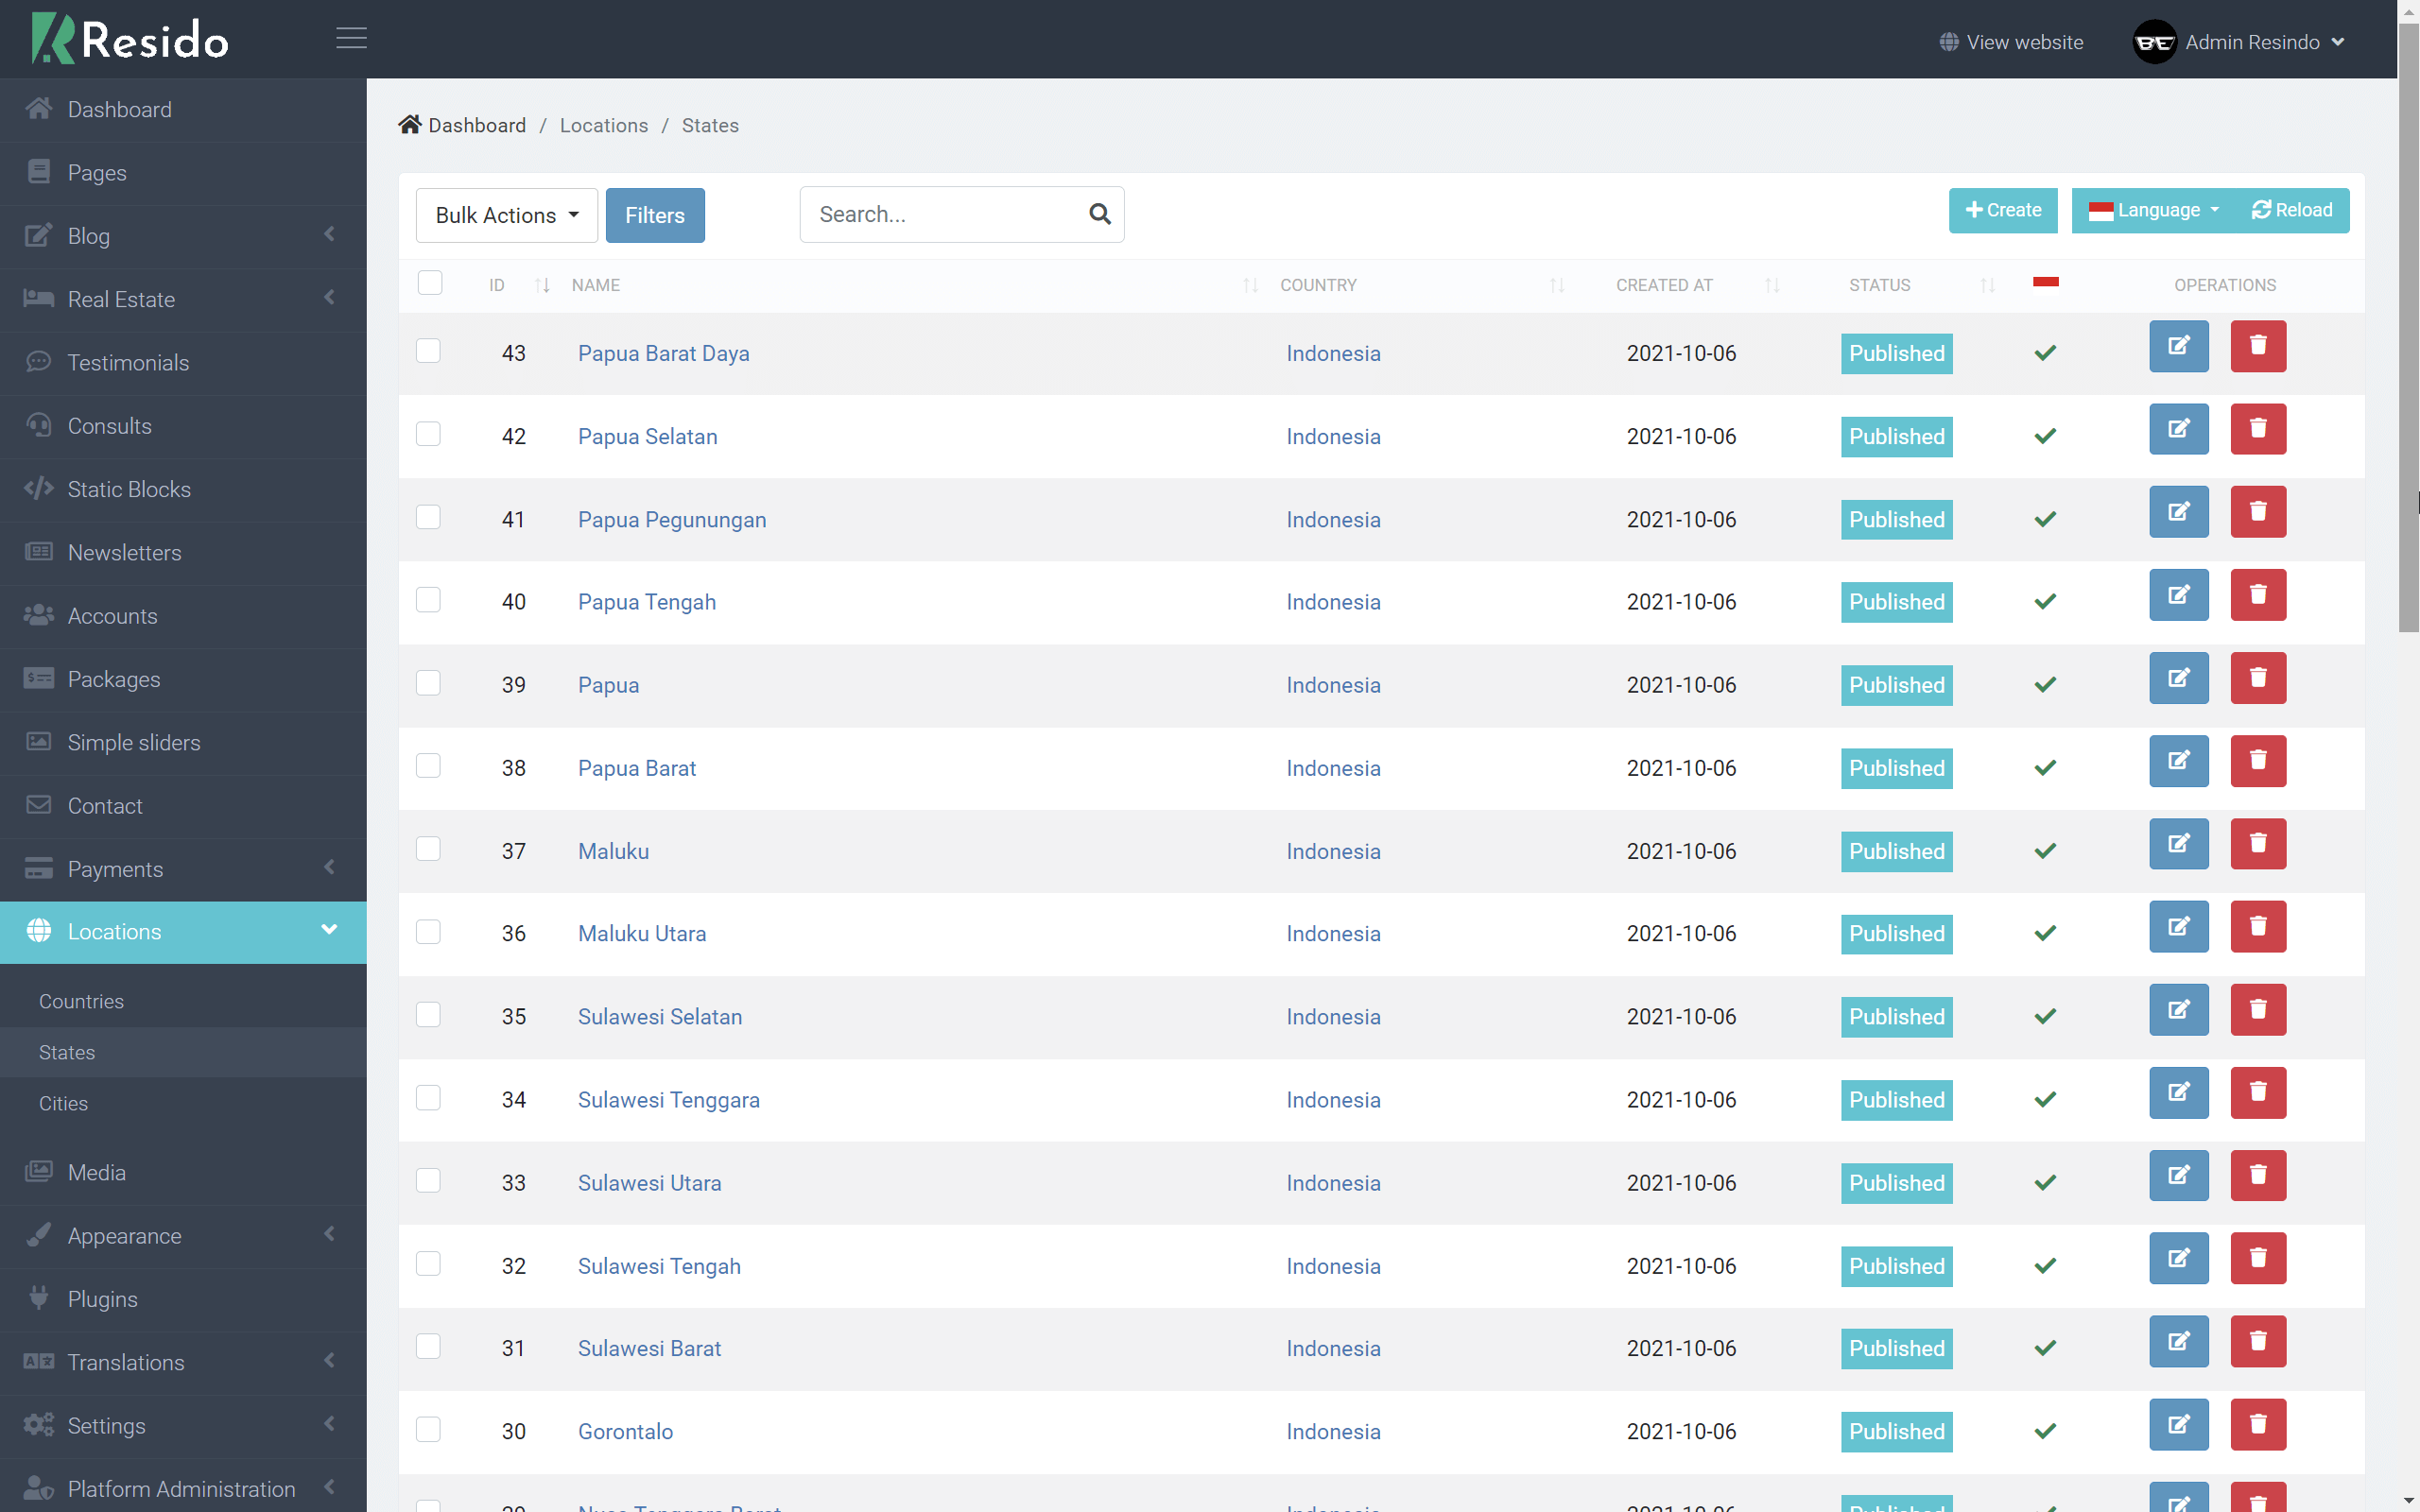Image resolution: width=2420 pixels, height=1512 pixels.
Task: Sort by the Created At column arrows
Action: pos(1772,286)
